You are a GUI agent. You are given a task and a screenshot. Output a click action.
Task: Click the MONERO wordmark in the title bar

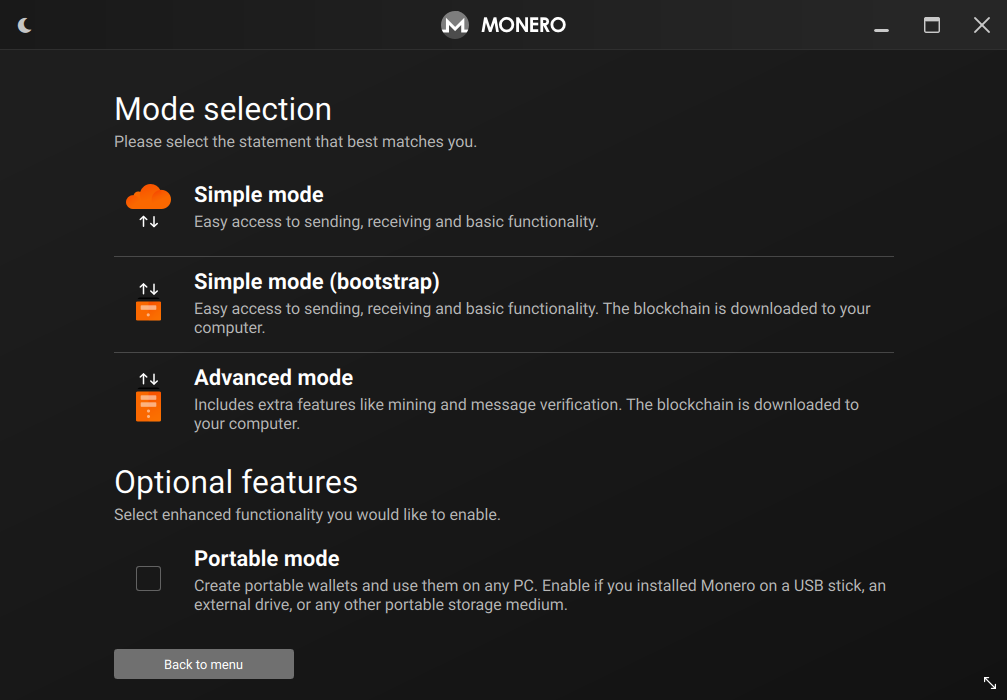(524, 25)
